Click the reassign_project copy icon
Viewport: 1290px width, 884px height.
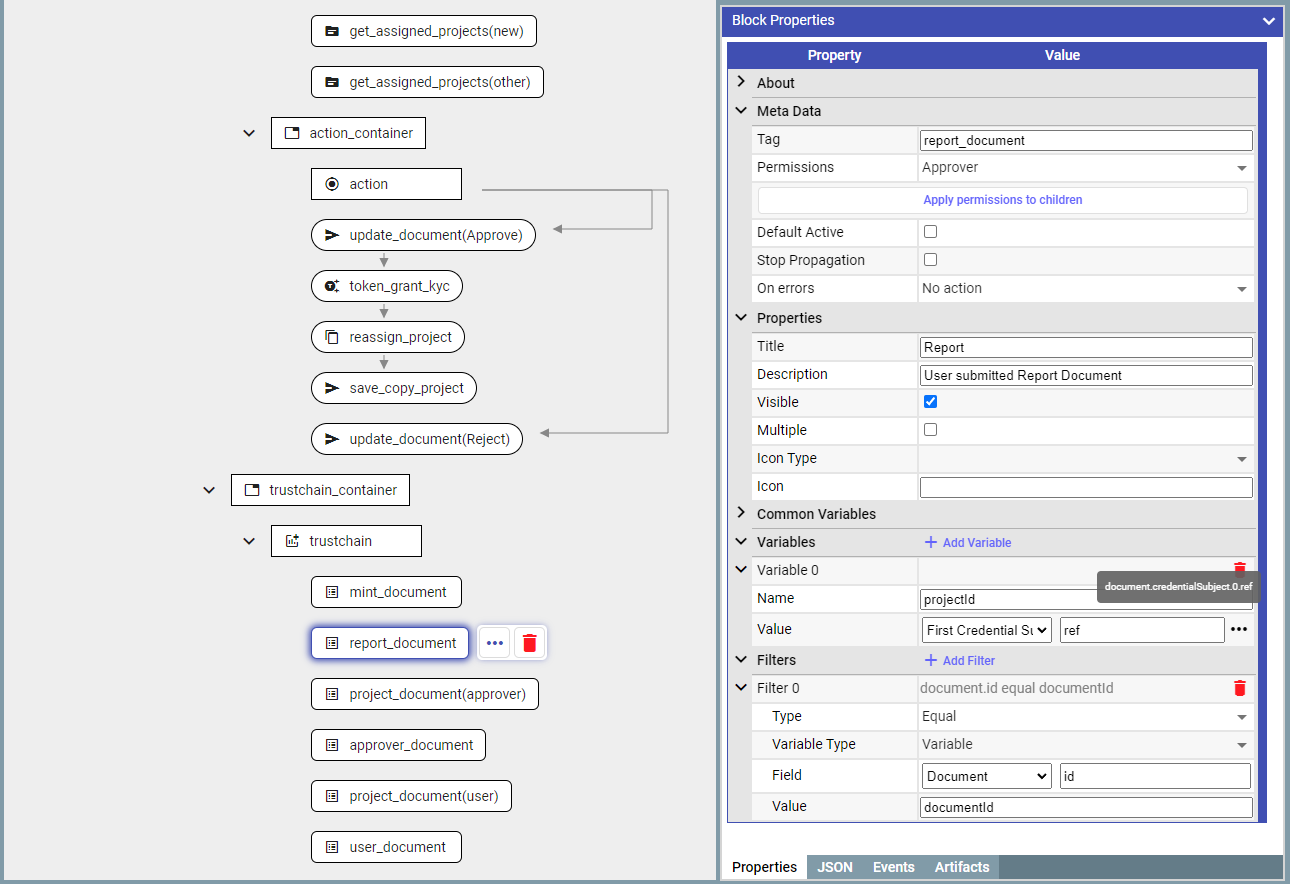click(332, 337)
